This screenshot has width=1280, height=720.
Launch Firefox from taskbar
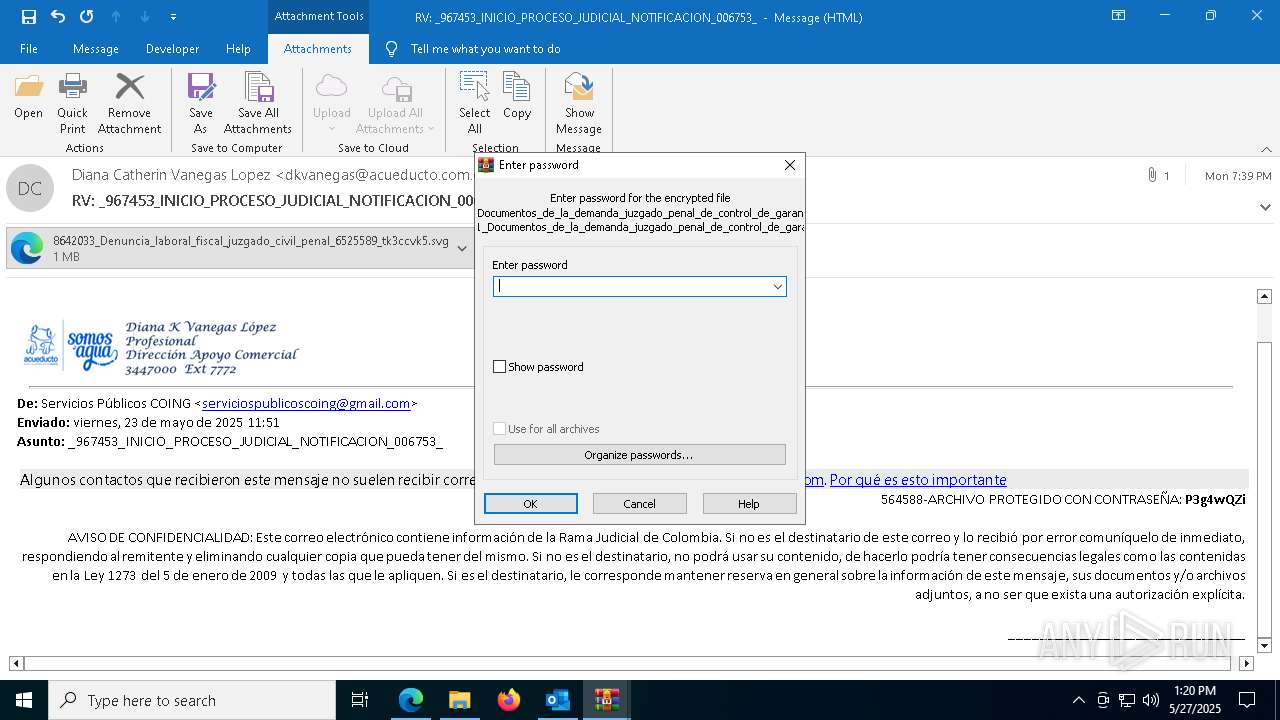[508, 700]
